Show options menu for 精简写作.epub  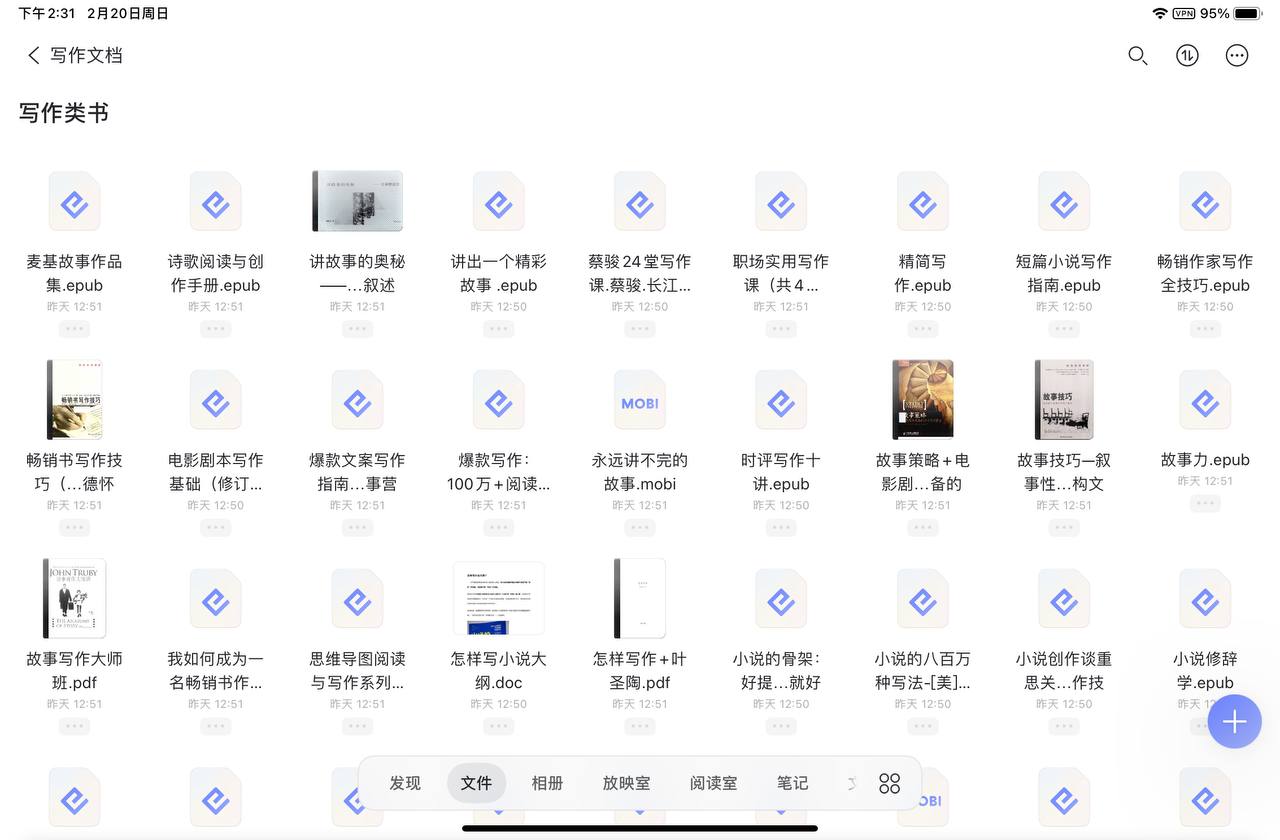tap(922, 328)
